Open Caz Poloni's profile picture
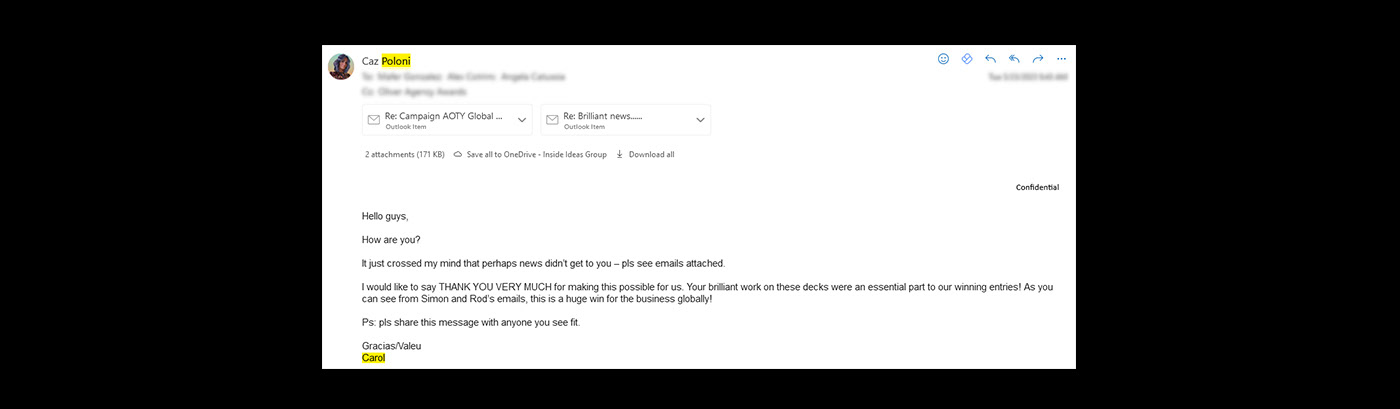The image size is (1400, 409). 341,66
